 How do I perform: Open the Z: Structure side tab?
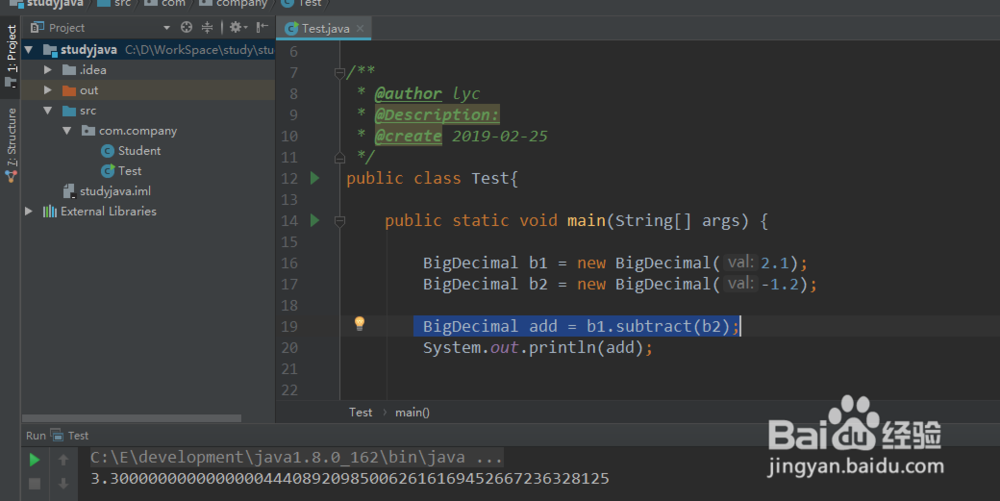click(11, 145)
